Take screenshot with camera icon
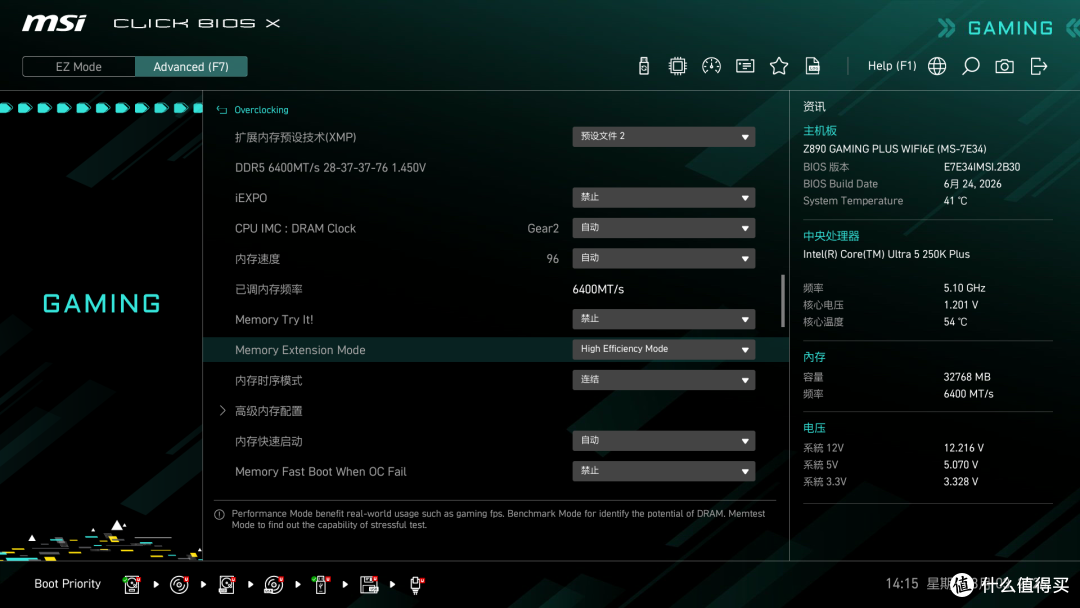The width and height of the screenshot is (1080, 608). tap(1004, 66)
